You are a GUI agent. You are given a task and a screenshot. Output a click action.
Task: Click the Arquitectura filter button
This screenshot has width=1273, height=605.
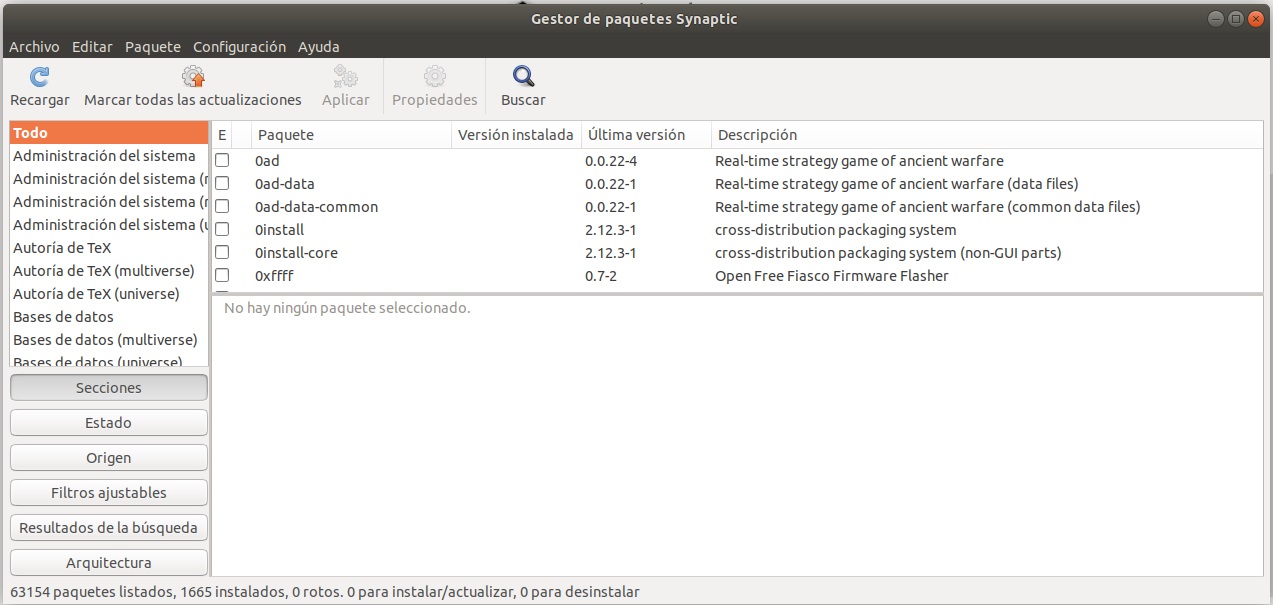pyautogui.click(x=109, y=563)
